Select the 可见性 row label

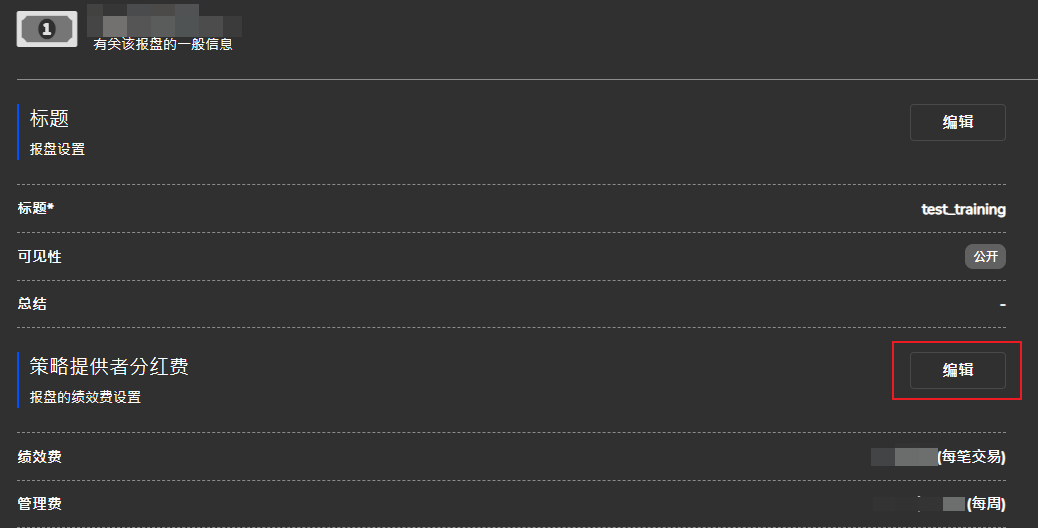point(40,257)
